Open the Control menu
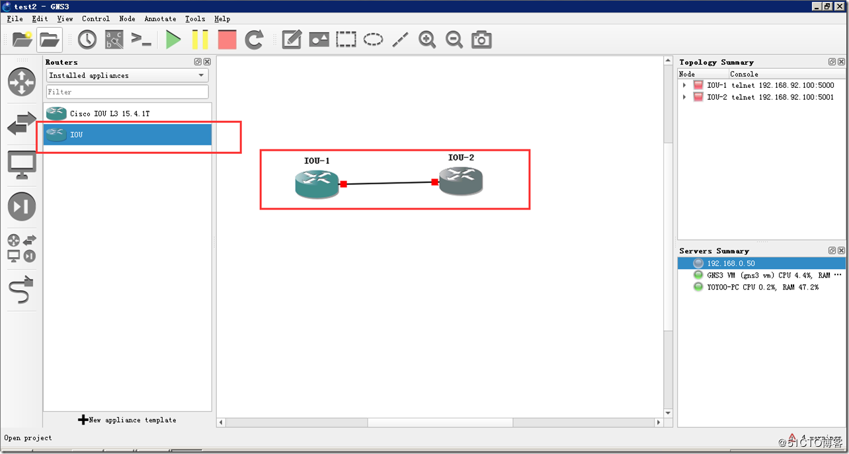The image size is (849, 454). click(x=96, y=18)
